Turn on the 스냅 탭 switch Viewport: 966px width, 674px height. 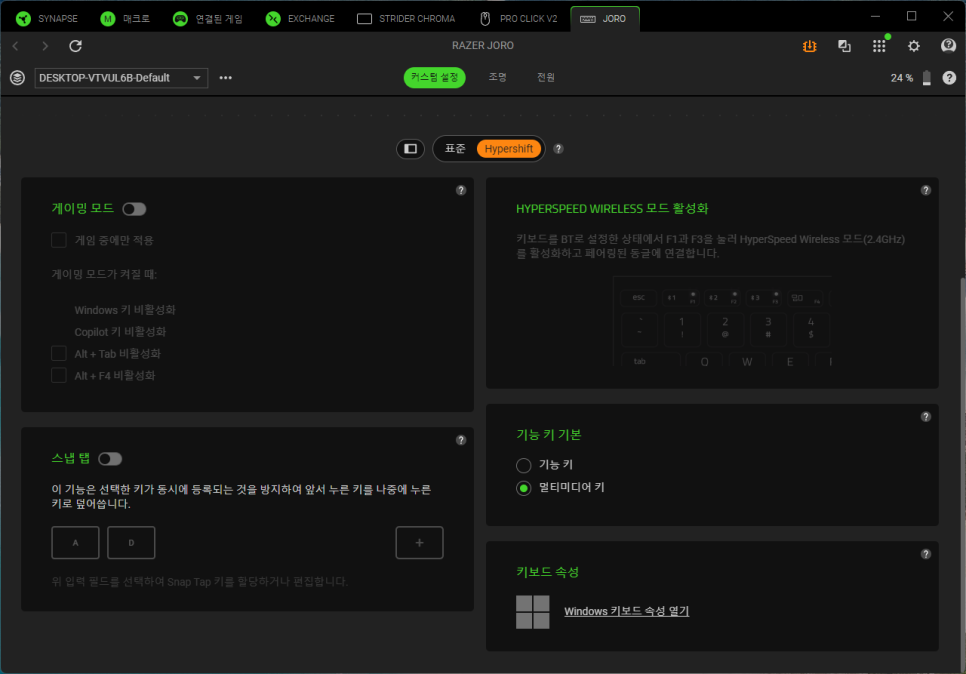109,459
